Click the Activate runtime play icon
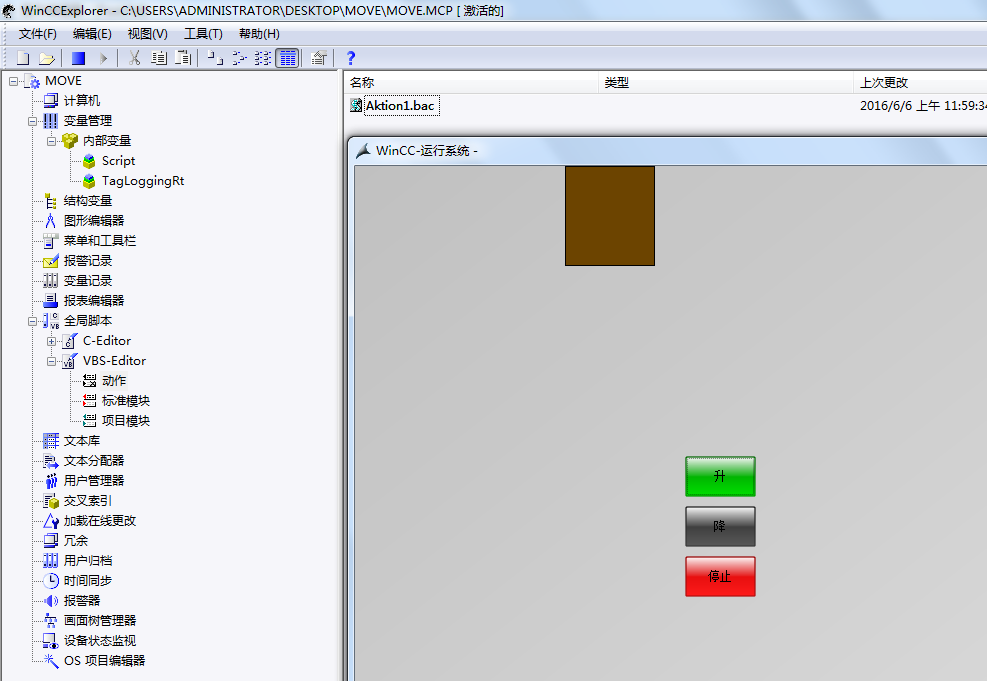Viewport: 987px width, 681px height. click(x=103, y=58)
